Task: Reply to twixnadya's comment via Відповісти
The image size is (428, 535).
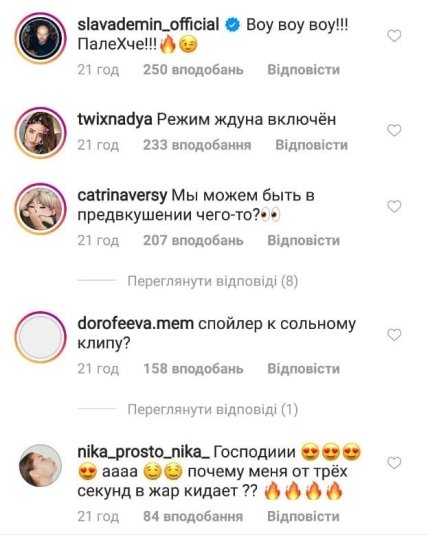Action: [312, 145]
